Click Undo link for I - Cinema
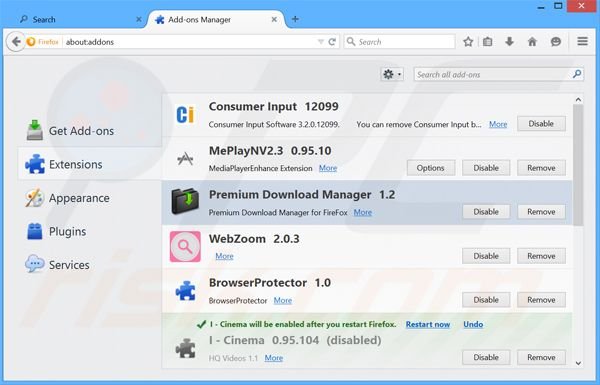Viewport: 600px width, 385px height. 473,325
